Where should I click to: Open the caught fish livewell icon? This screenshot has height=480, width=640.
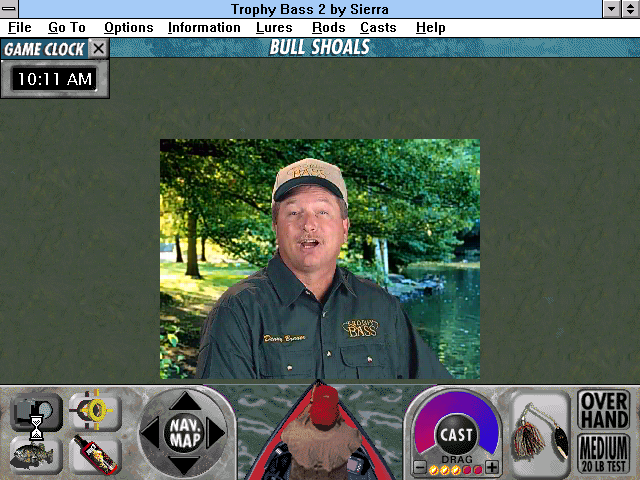[36, 456]
